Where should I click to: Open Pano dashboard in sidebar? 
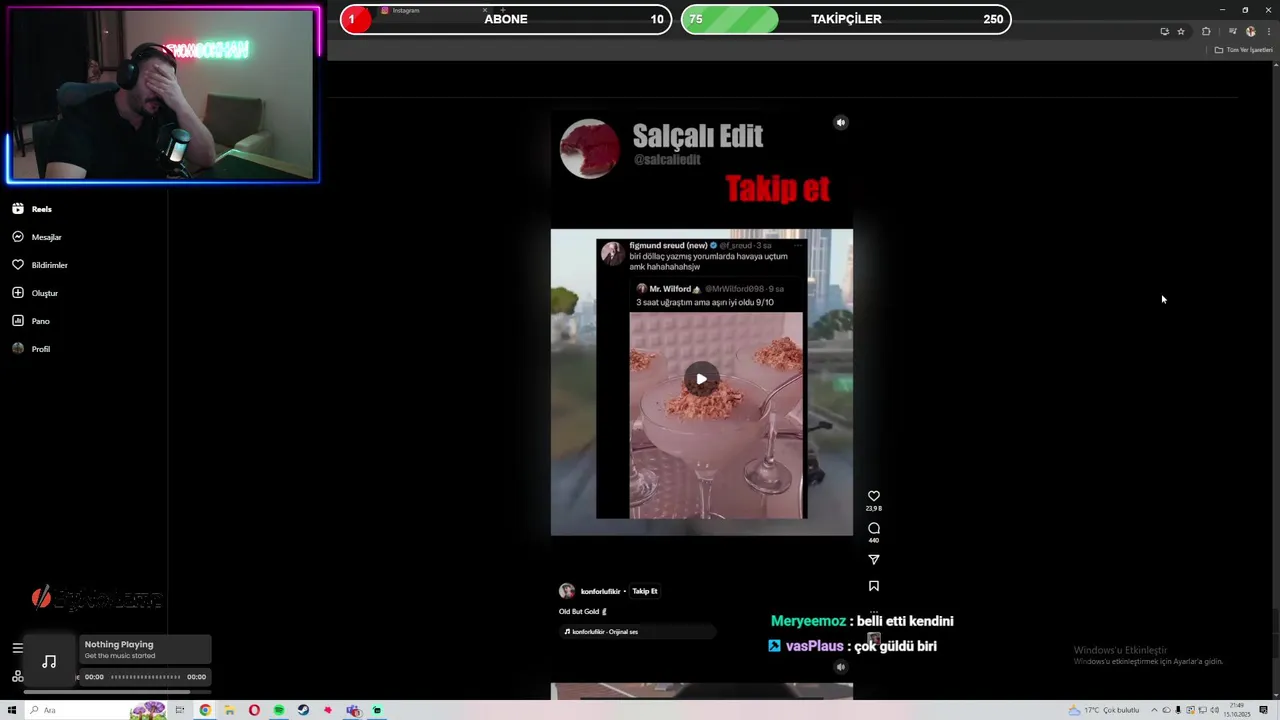pos(31,321)
